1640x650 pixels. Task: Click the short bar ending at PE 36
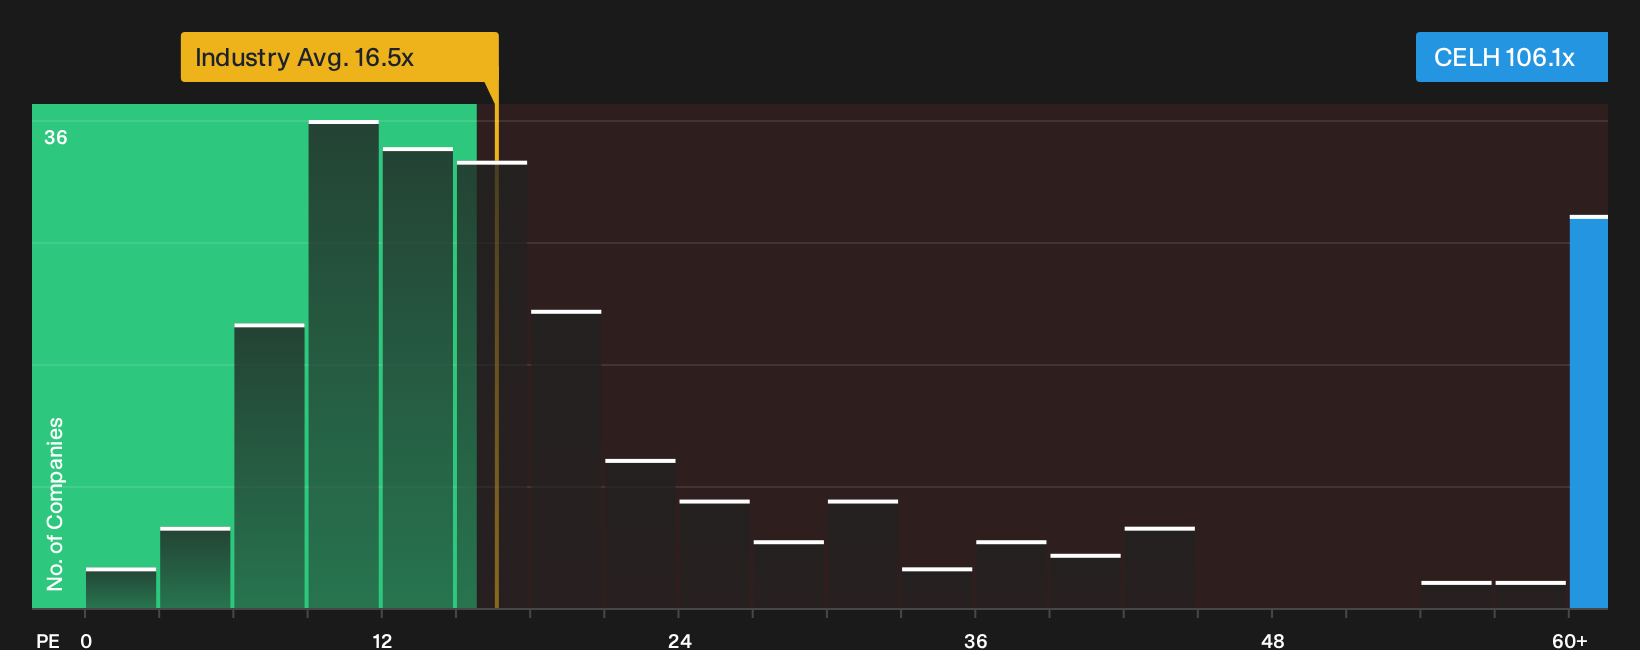[x=937, y=588]
